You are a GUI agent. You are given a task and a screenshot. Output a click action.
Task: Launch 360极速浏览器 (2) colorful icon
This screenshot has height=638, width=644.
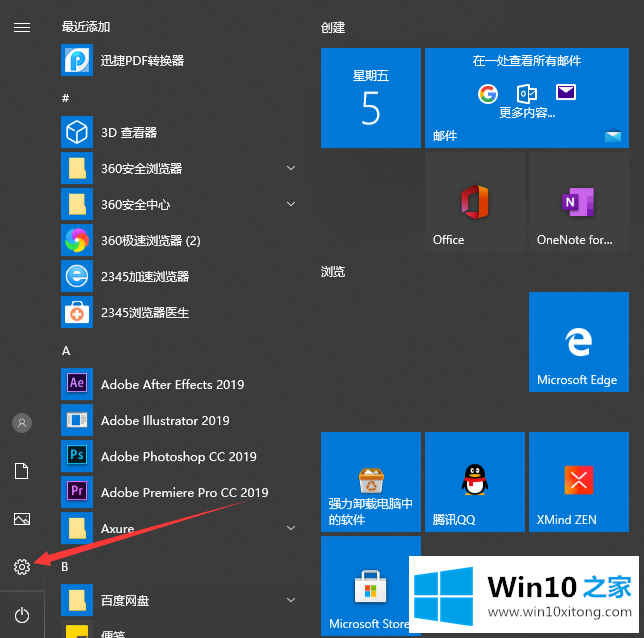click(x=77, y=240)
